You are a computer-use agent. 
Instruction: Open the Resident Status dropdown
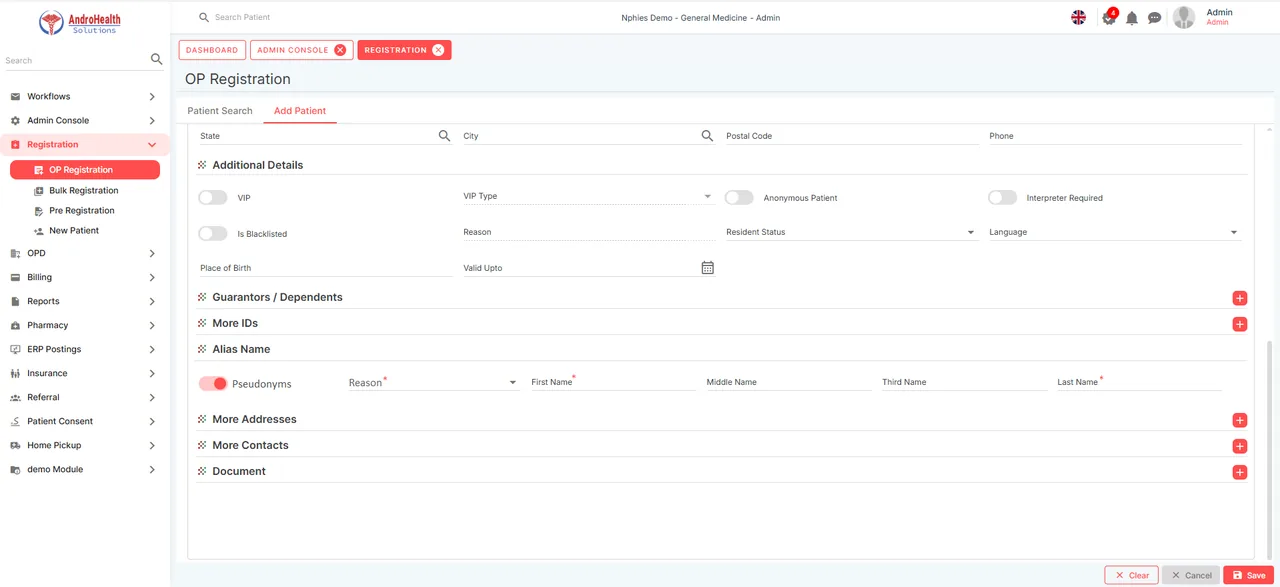click(x=850, y=233)
